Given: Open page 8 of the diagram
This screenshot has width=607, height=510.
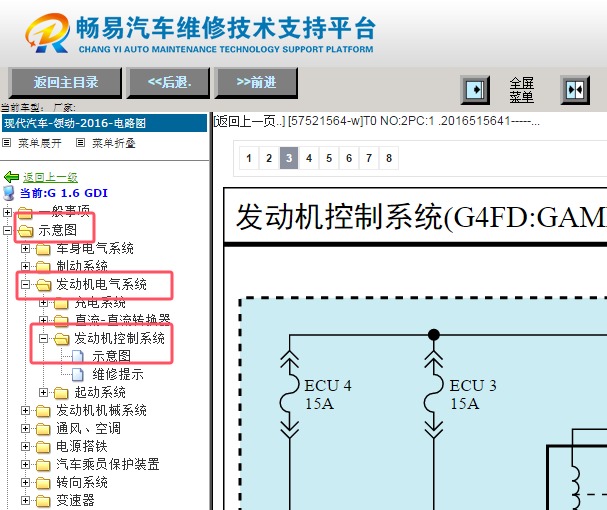Looking at the screenshot, I should (x=389, y=158).
